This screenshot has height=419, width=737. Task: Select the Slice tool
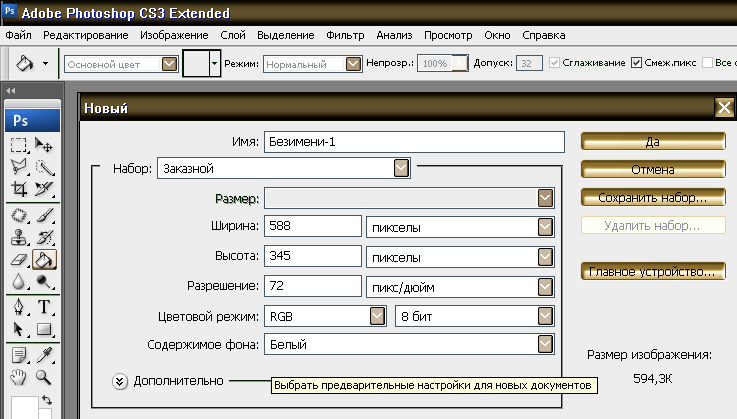click(44, 189)
